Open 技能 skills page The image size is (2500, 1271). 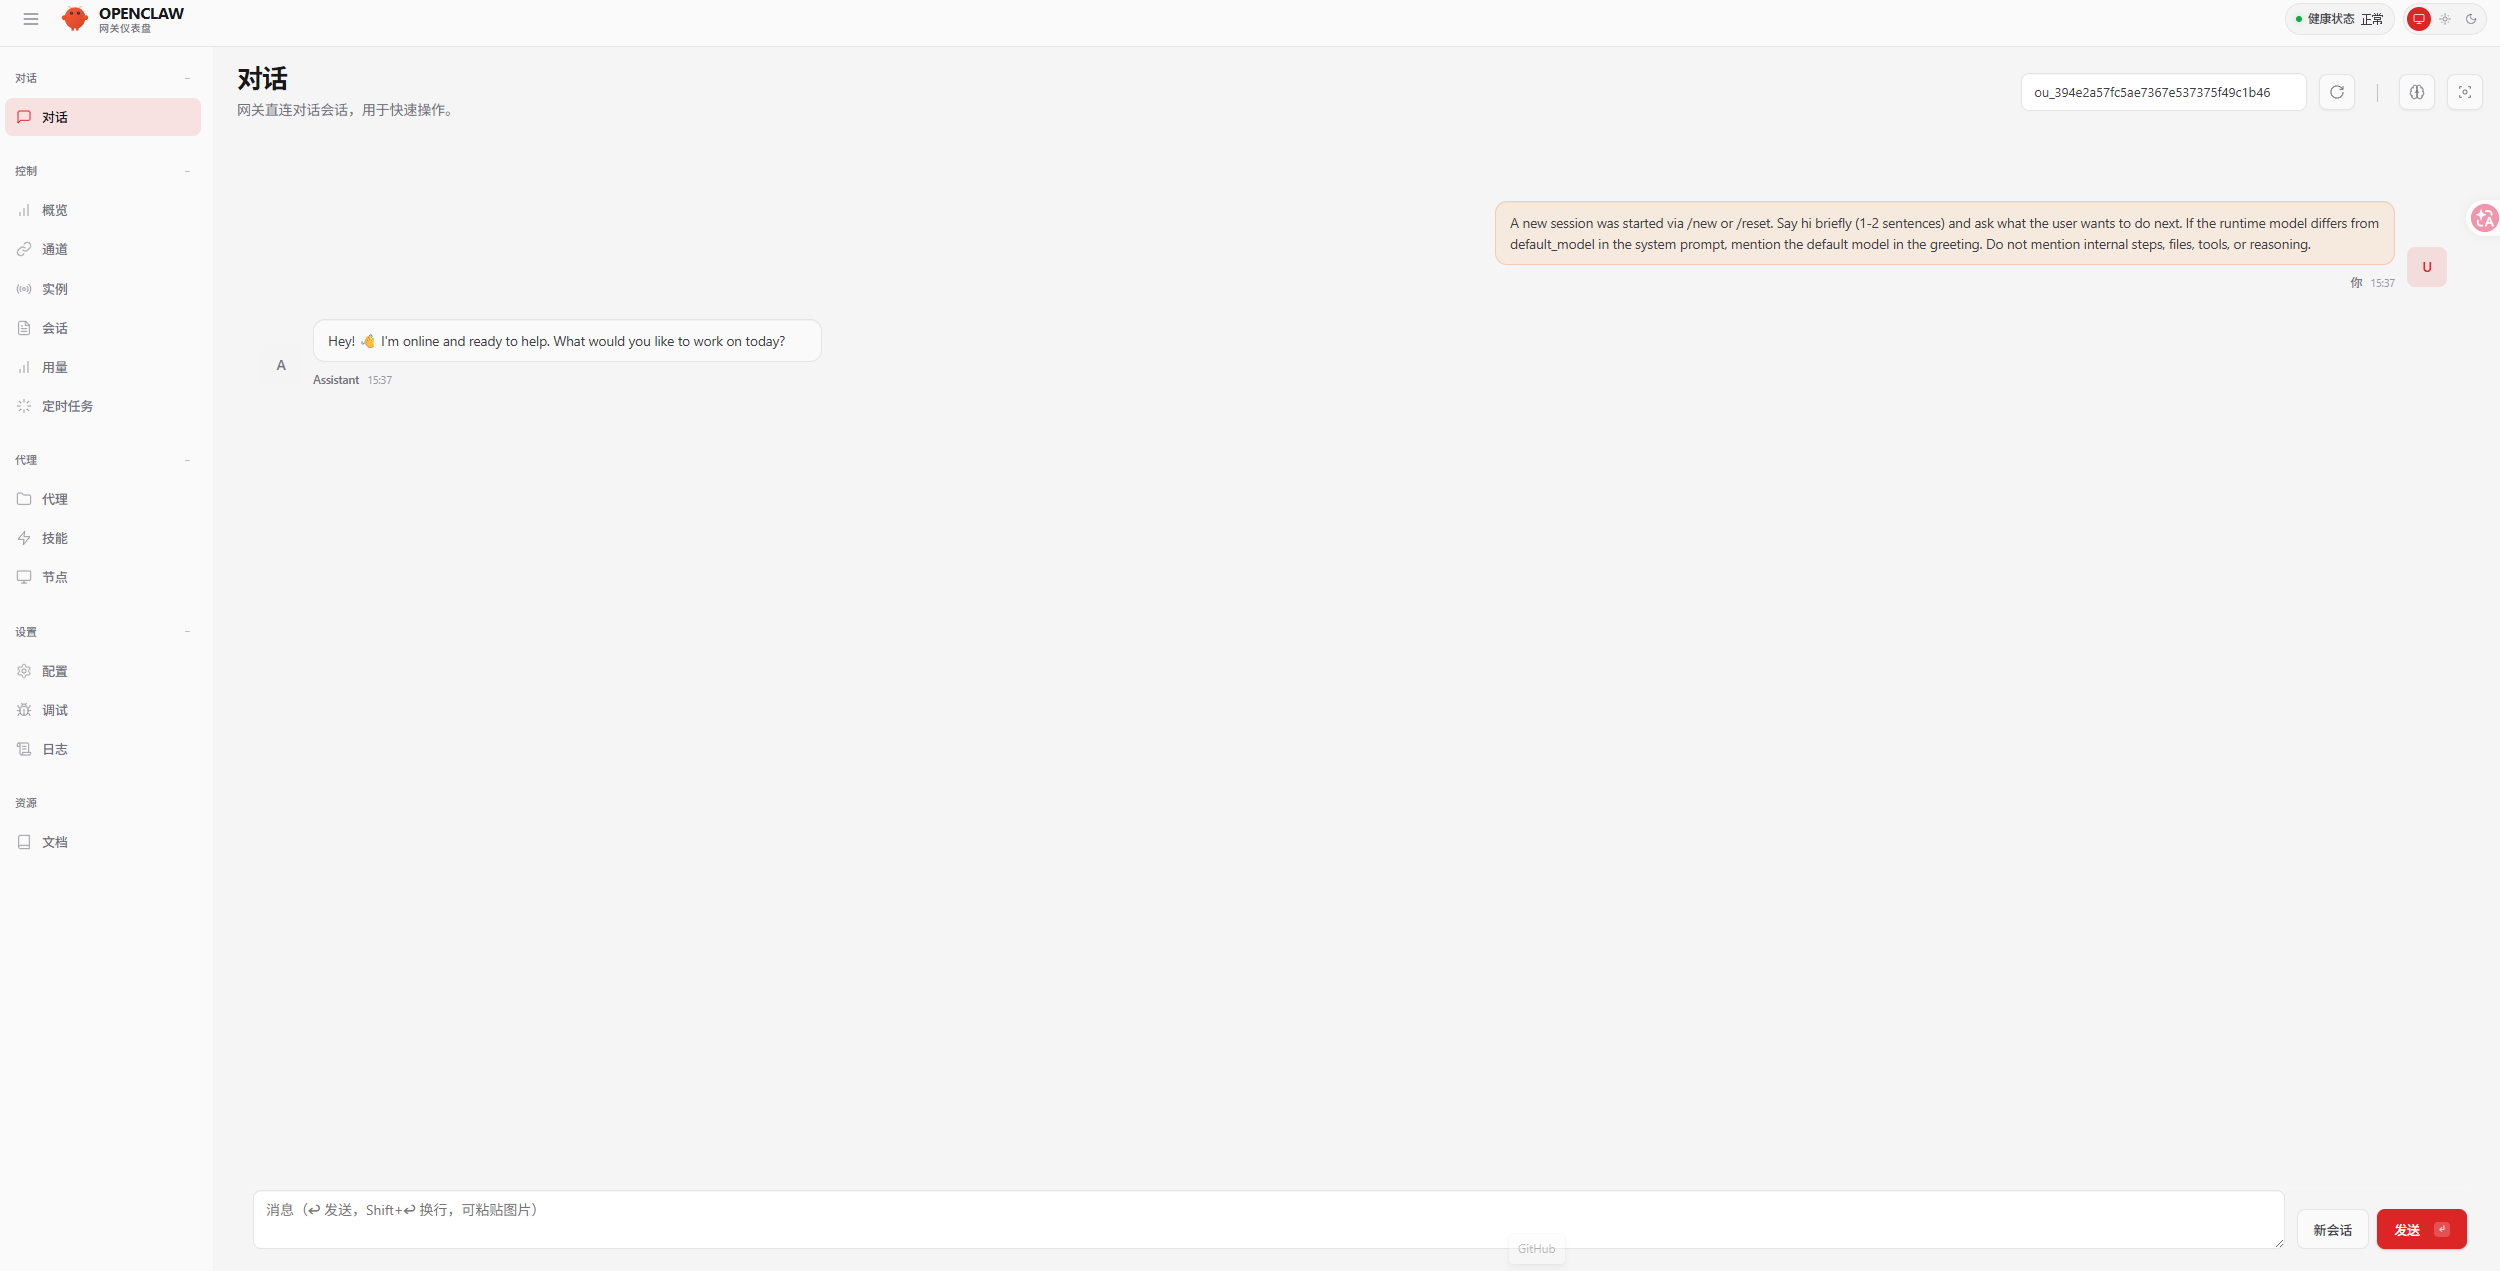pyautogui.click(x=103, y=538)
